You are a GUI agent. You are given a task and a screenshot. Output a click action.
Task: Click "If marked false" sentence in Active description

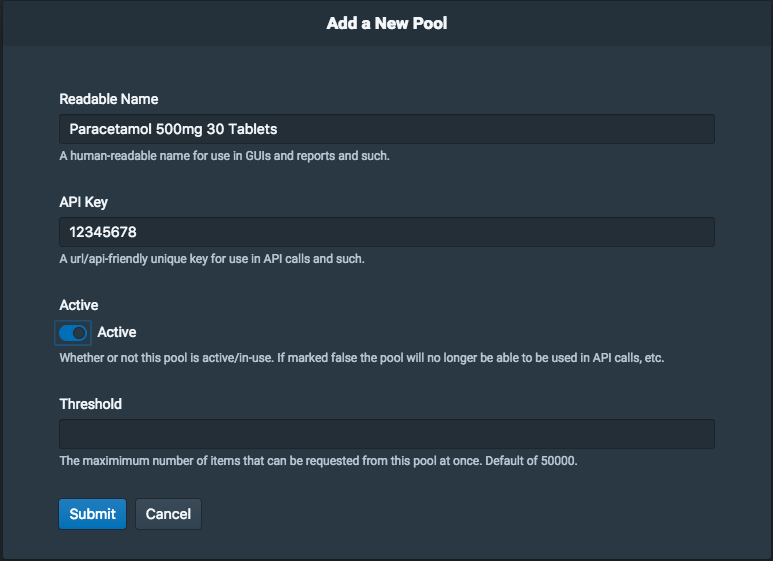click(471, 358)
